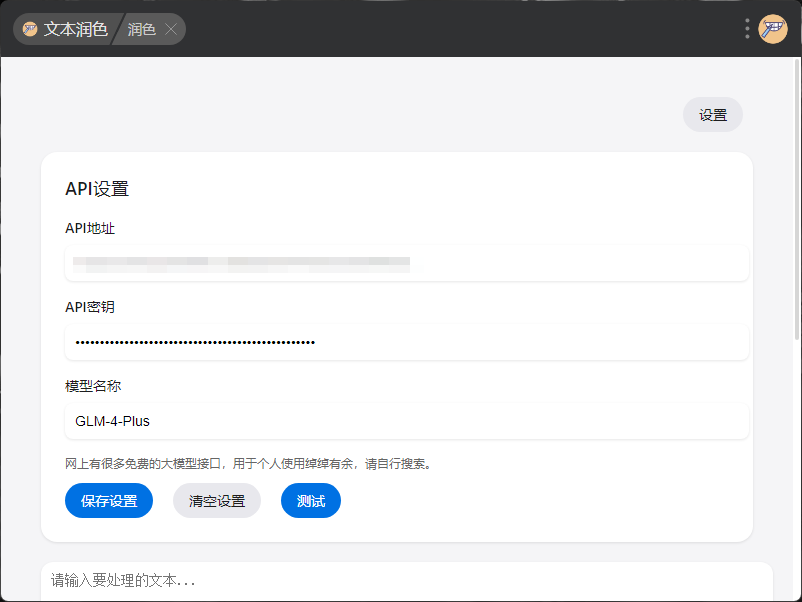Click the 模型名称 label

[93, 386]
